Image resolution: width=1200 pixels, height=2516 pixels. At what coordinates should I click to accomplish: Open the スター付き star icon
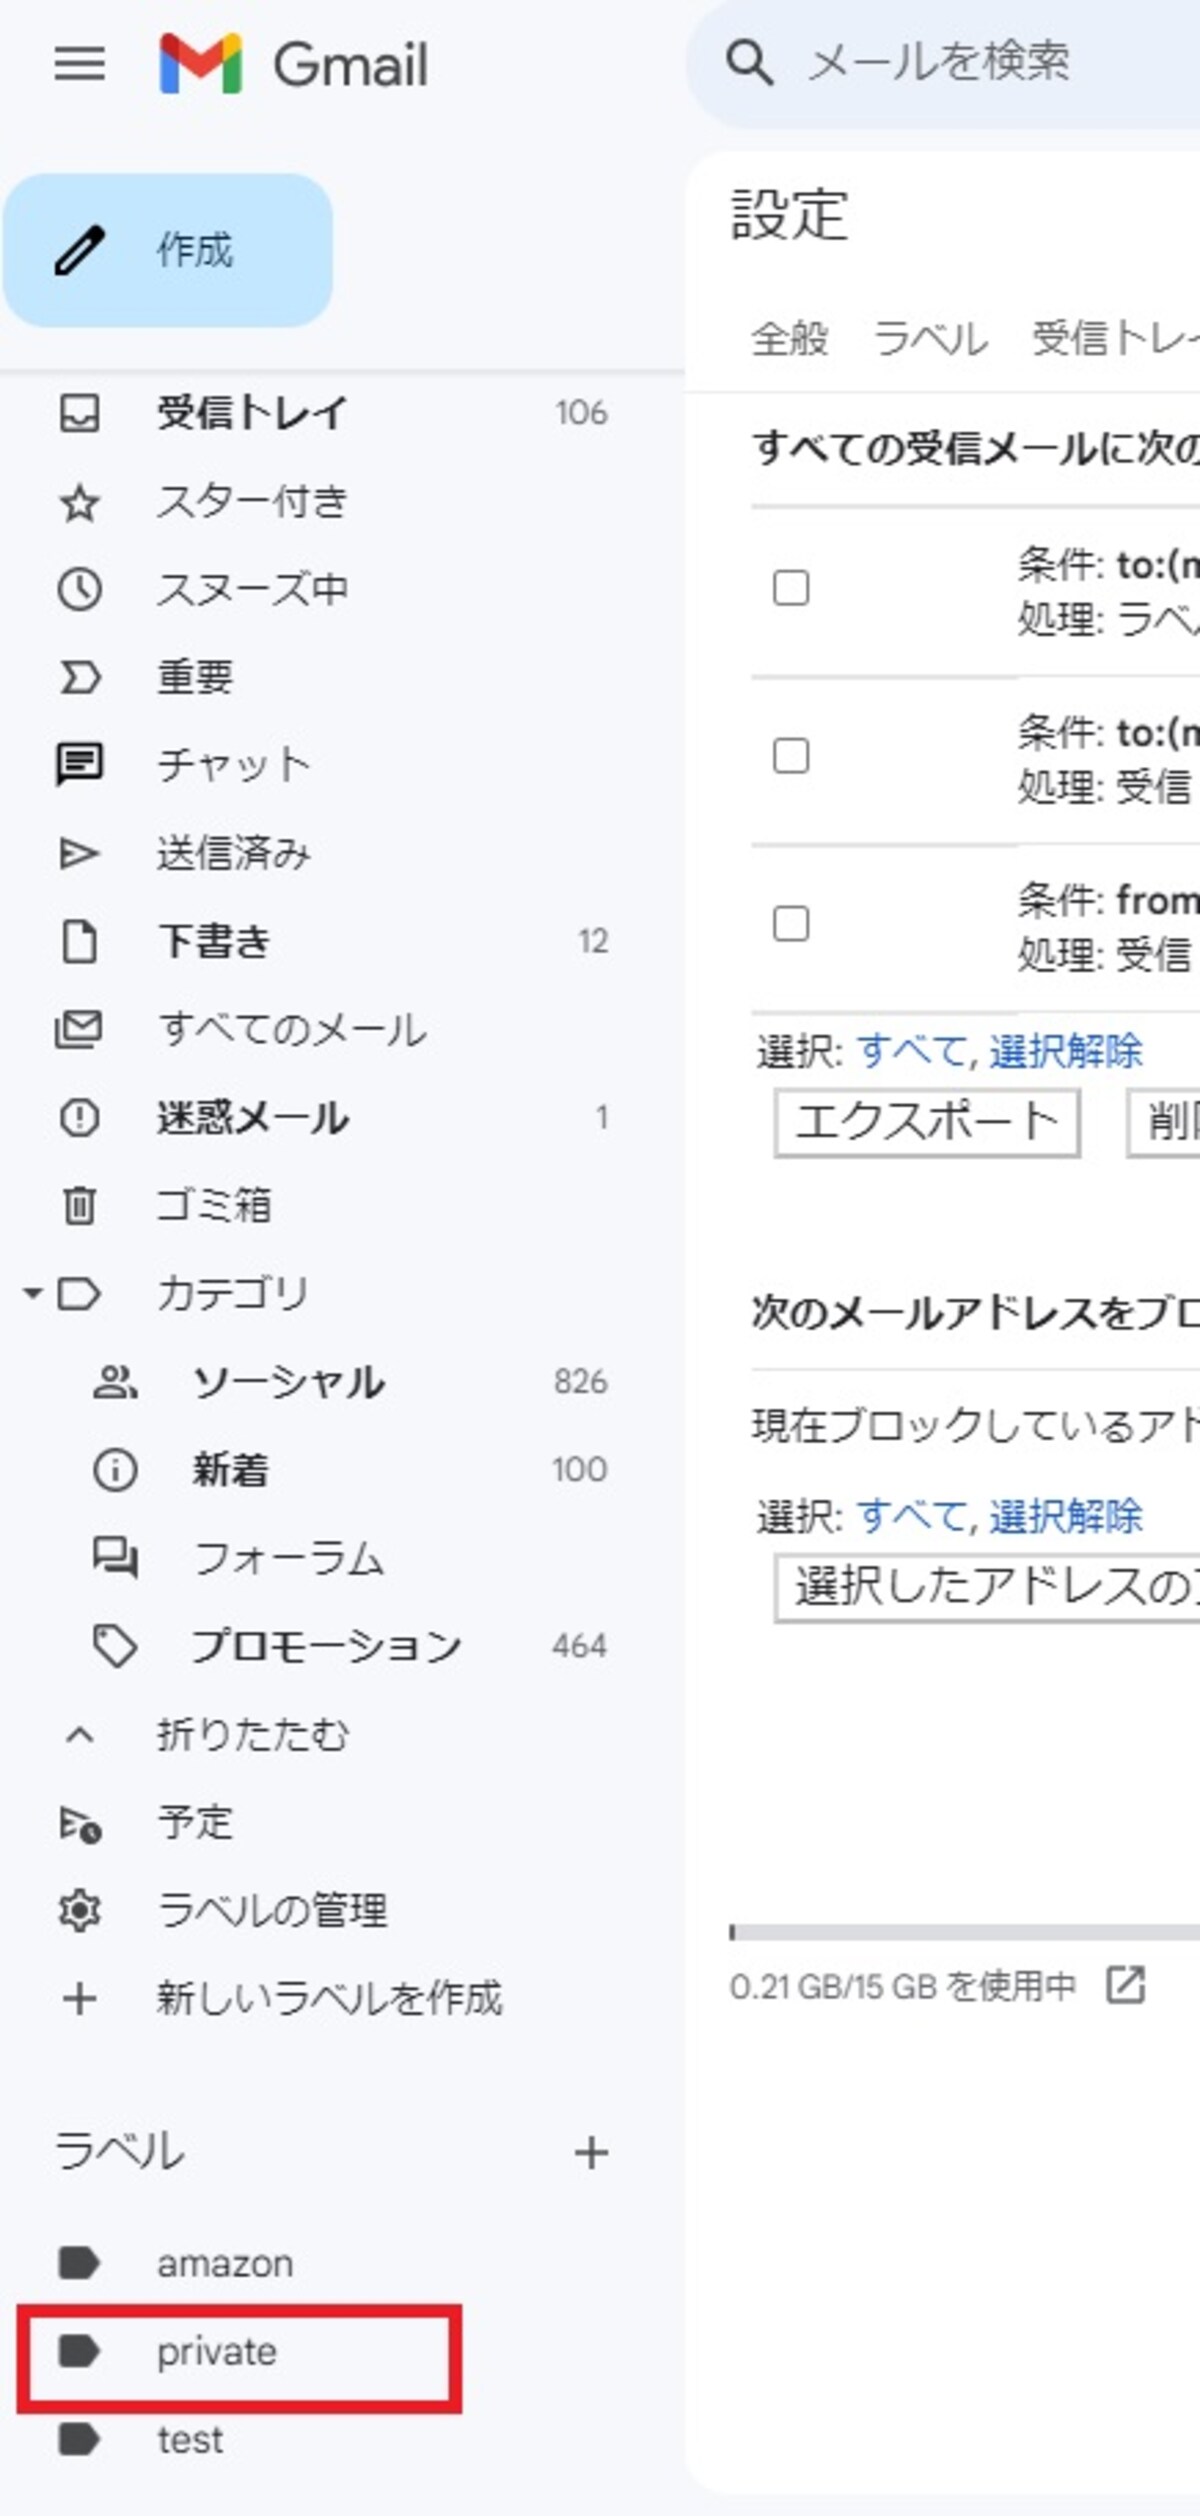pos(80,502)
